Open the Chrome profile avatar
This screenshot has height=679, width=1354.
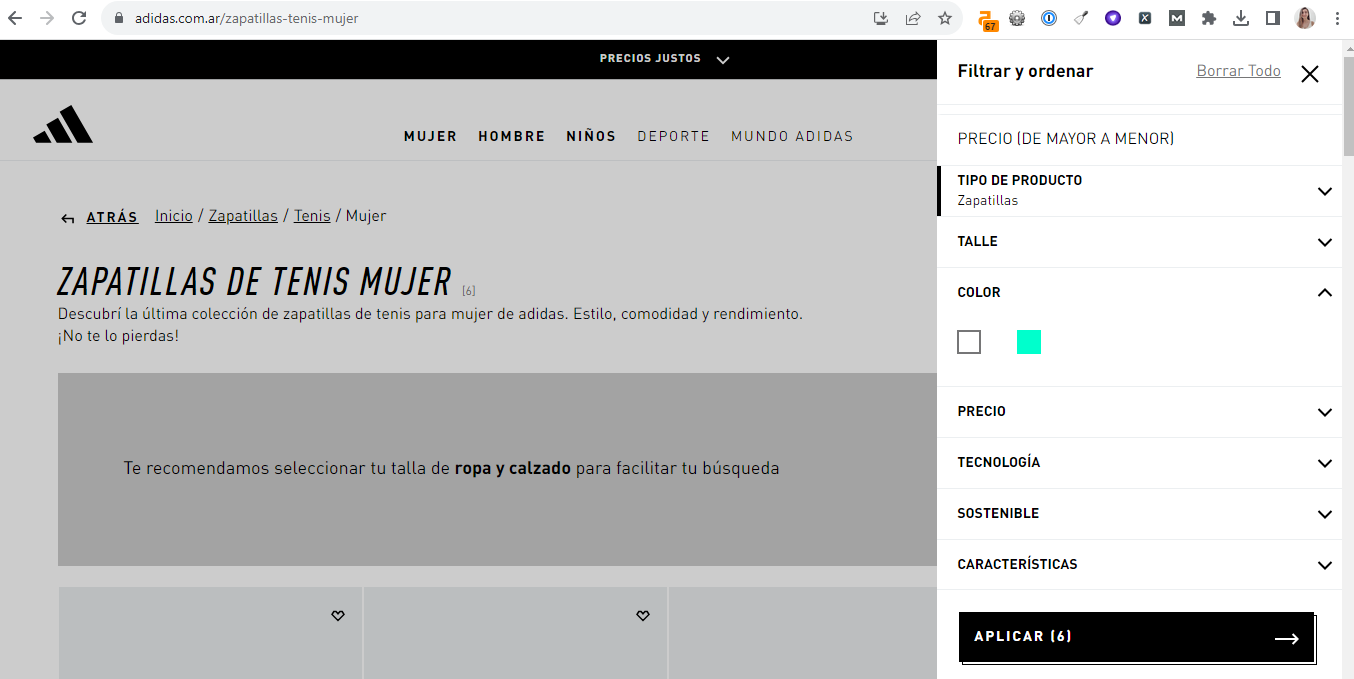pos(1305,18)
